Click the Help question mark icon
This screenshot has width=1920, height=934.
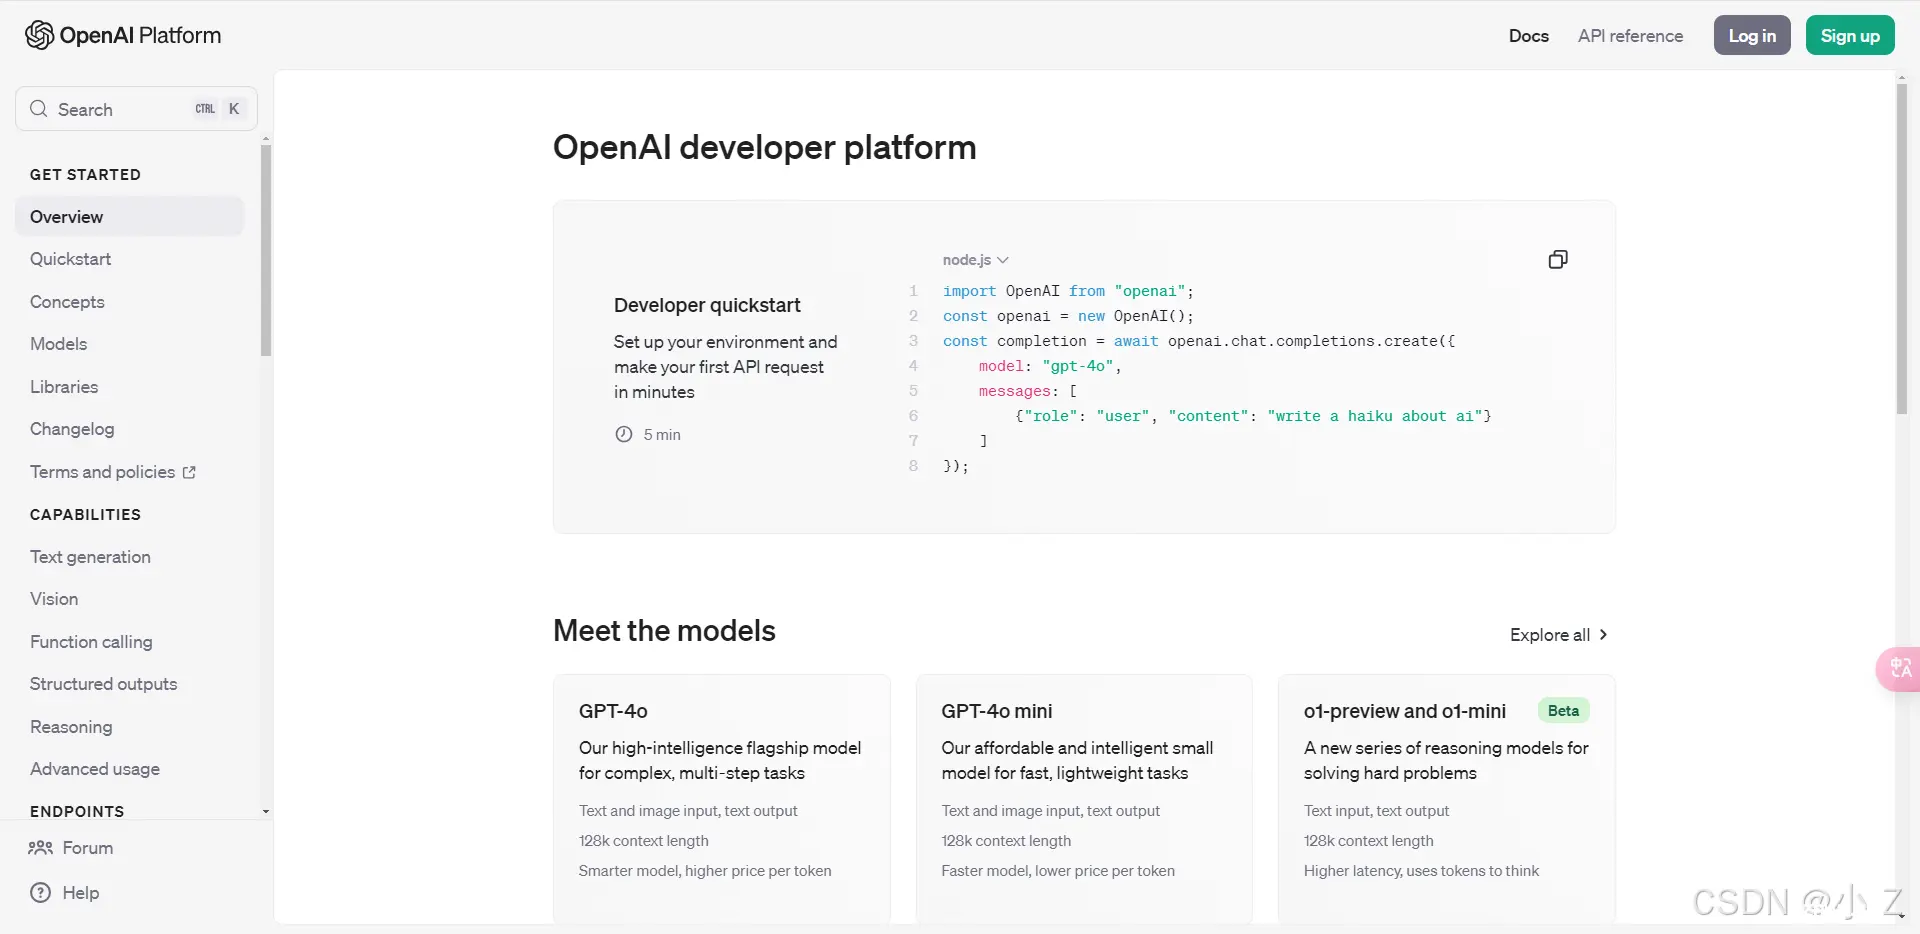point(40,893)
